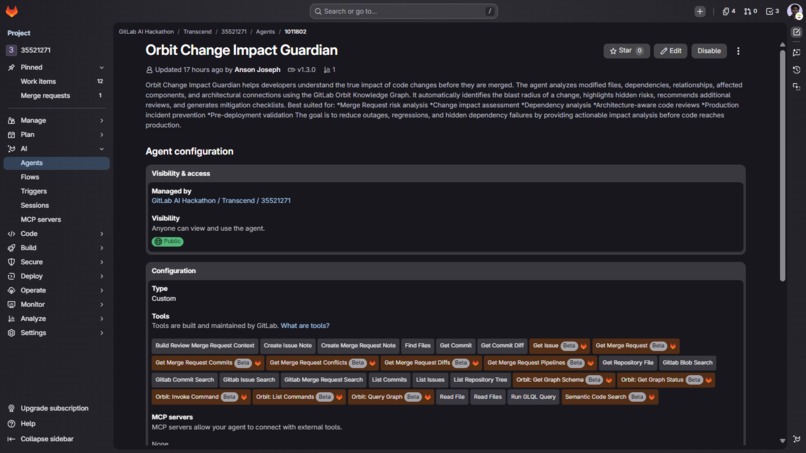806x453 pixels.
Task: Open the user avatar menu
Action: pyautogui.click(x=794, y=11)
